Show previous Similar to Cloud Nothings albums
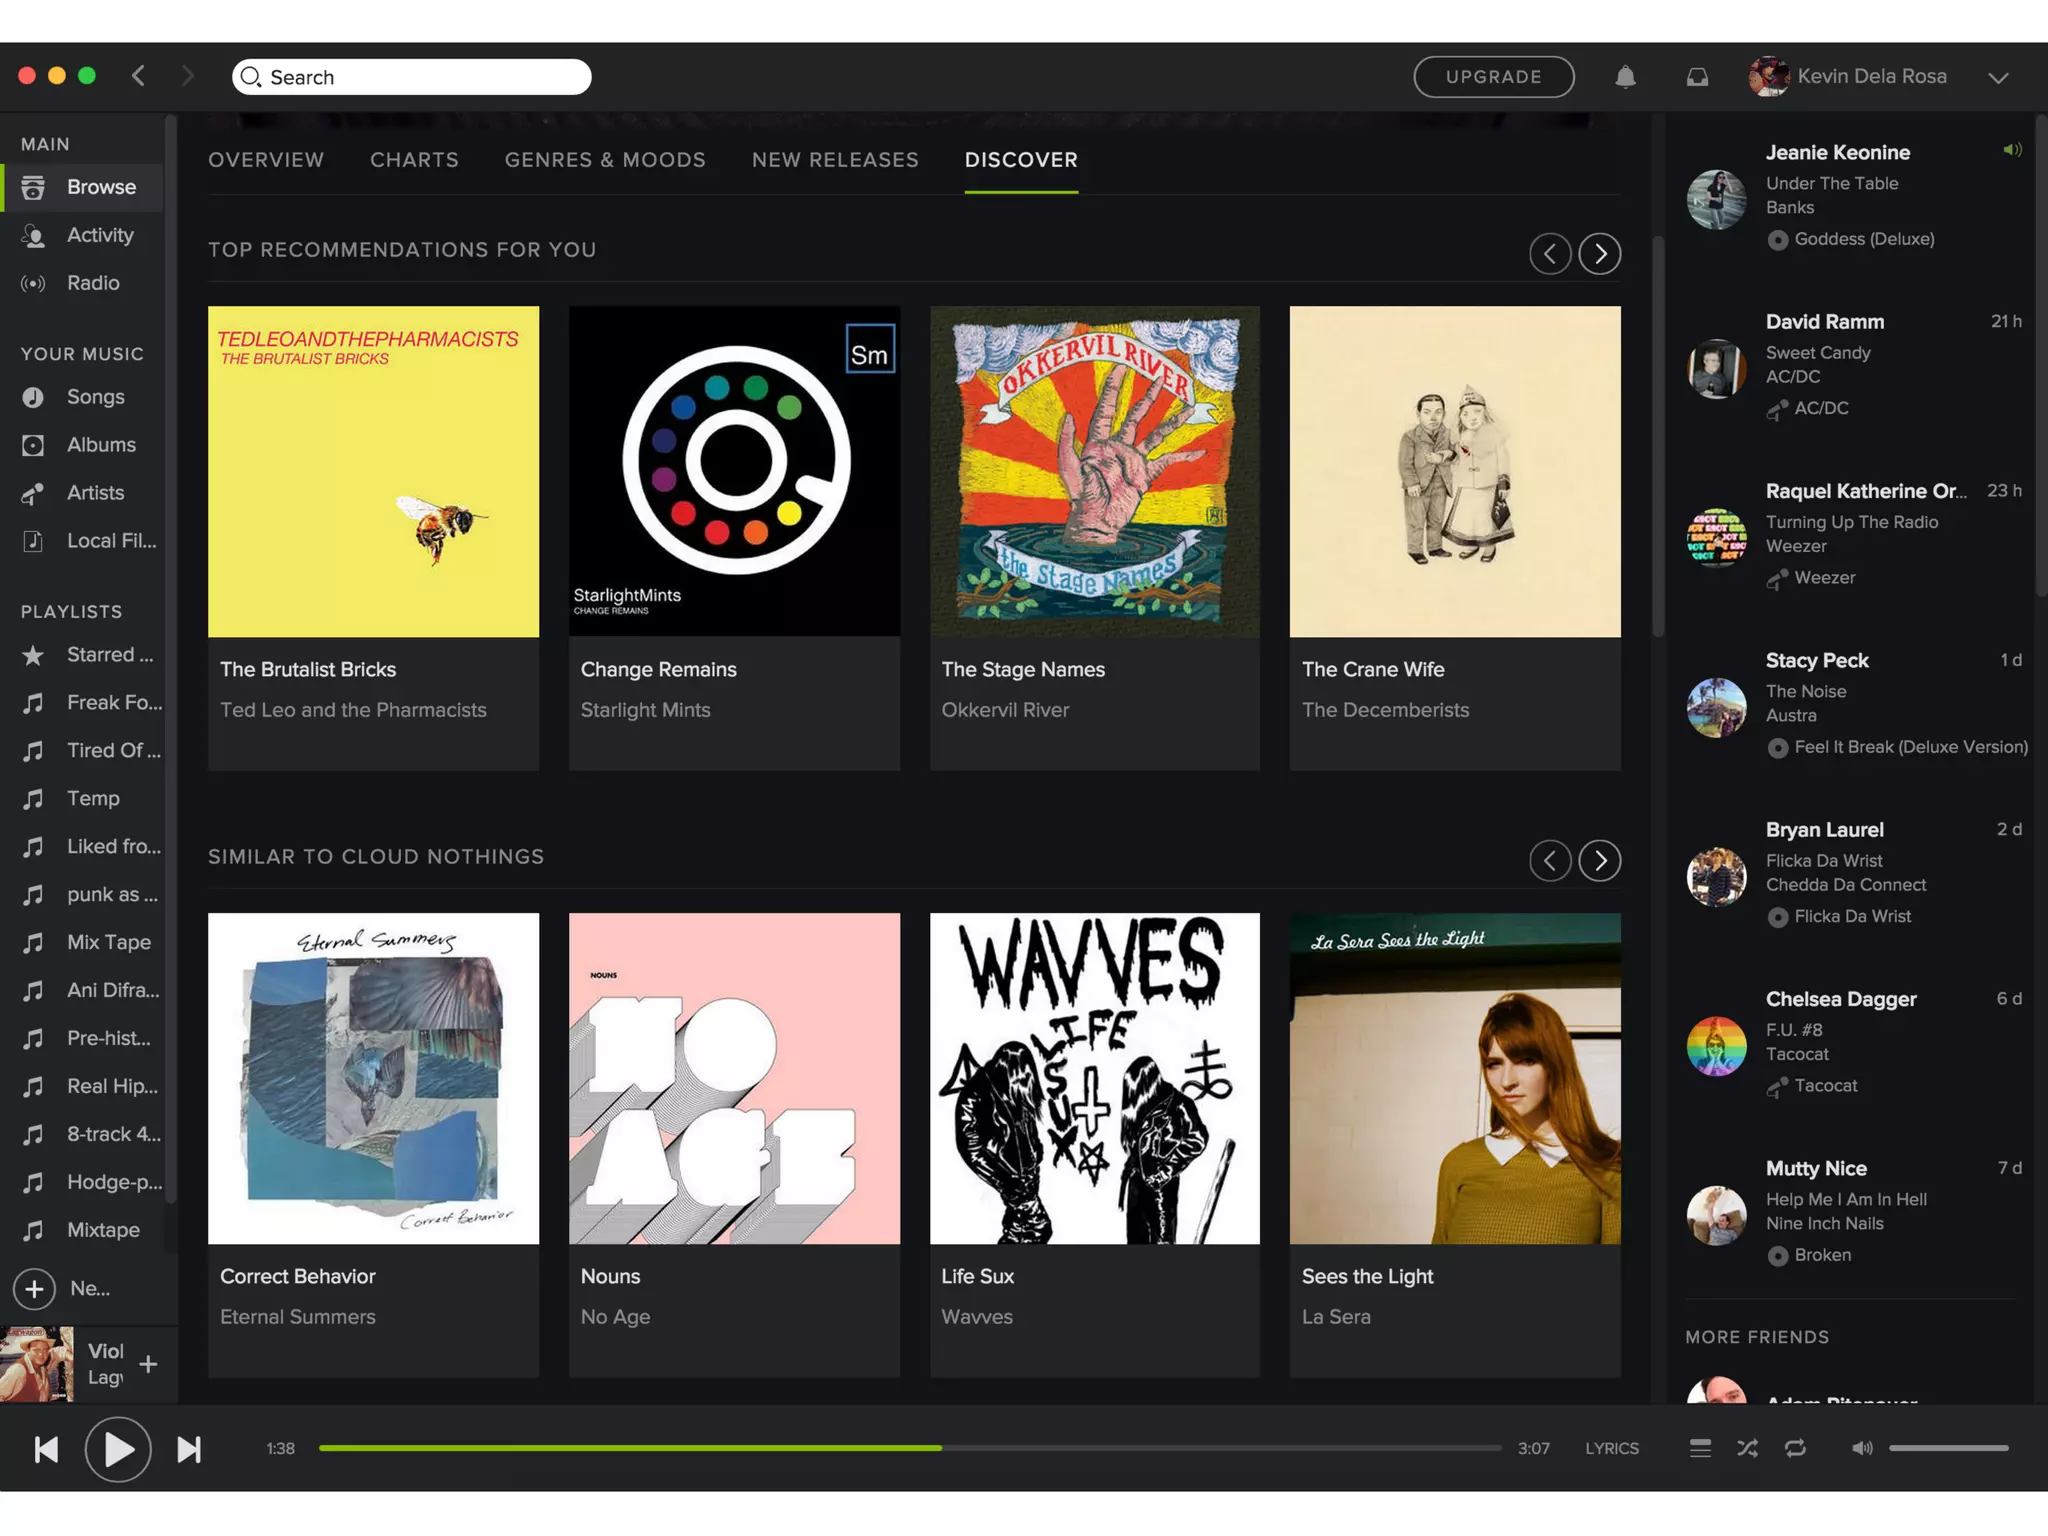 pos(1550,861)
